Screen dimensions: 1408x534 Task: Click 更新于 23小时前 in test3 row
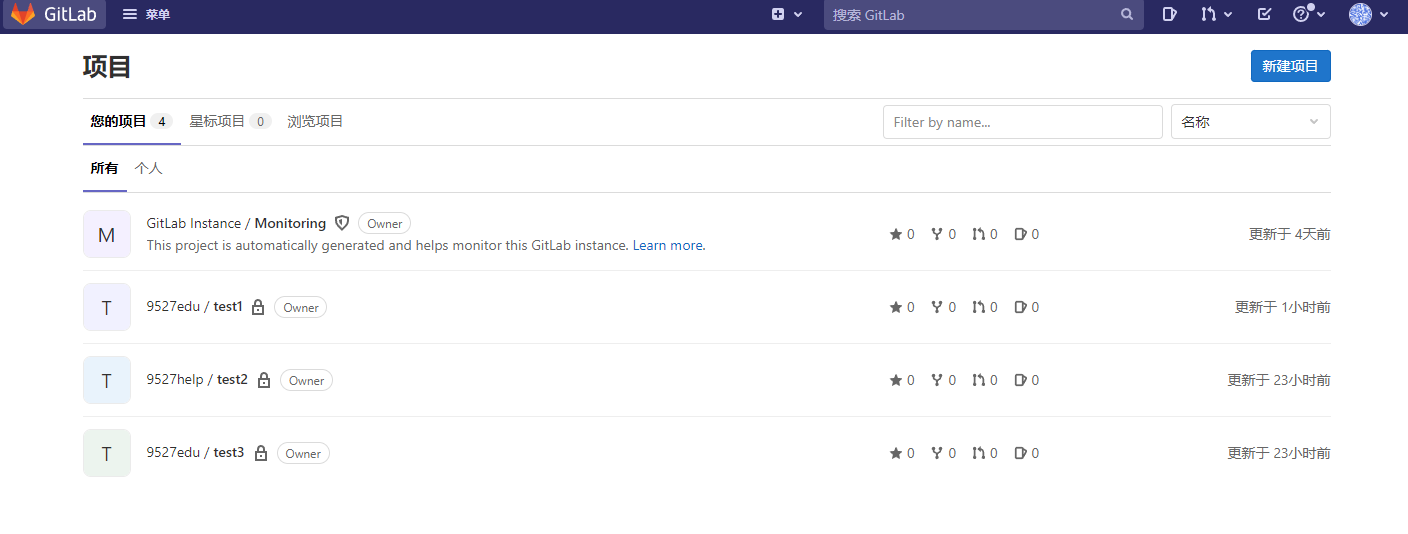click(1279, 453)
